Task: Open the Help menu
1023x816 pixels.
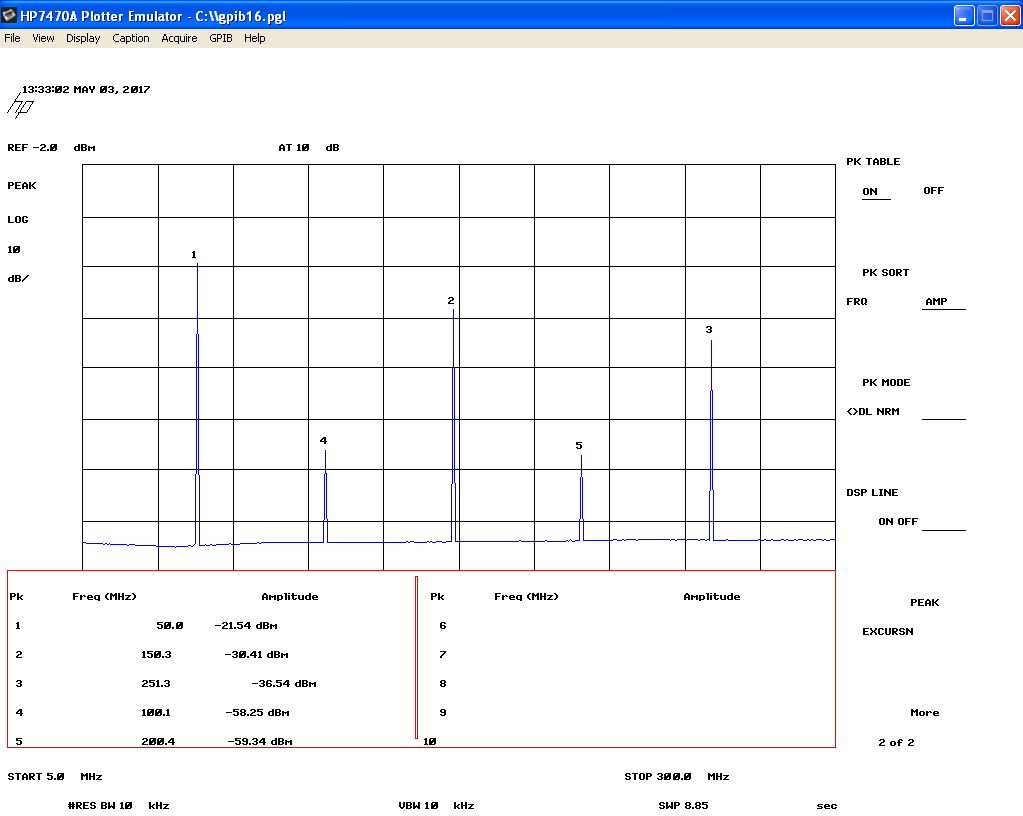Action: click(x=255, y=38)
